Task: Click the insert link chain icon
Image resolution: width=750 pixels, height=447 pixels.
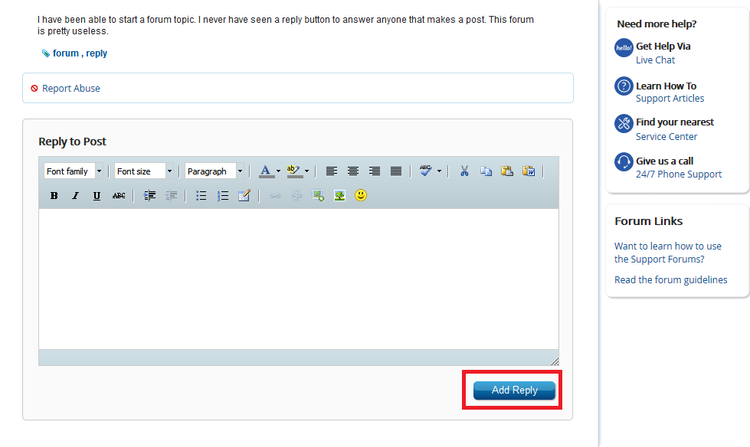Action: coord(275,196)
